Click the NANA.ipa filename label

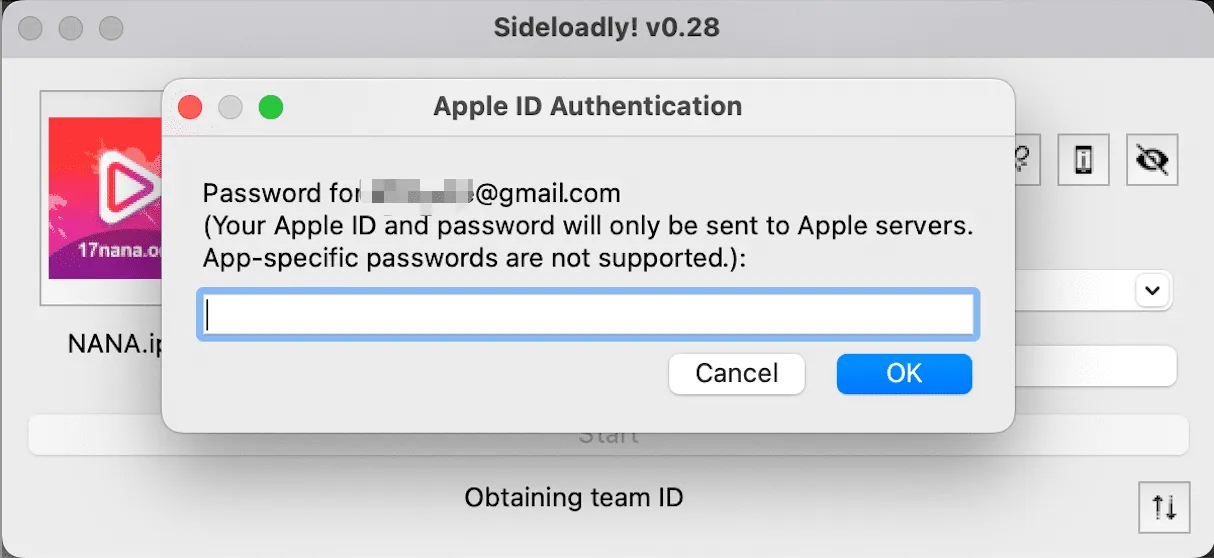click(x=112, y=344)
